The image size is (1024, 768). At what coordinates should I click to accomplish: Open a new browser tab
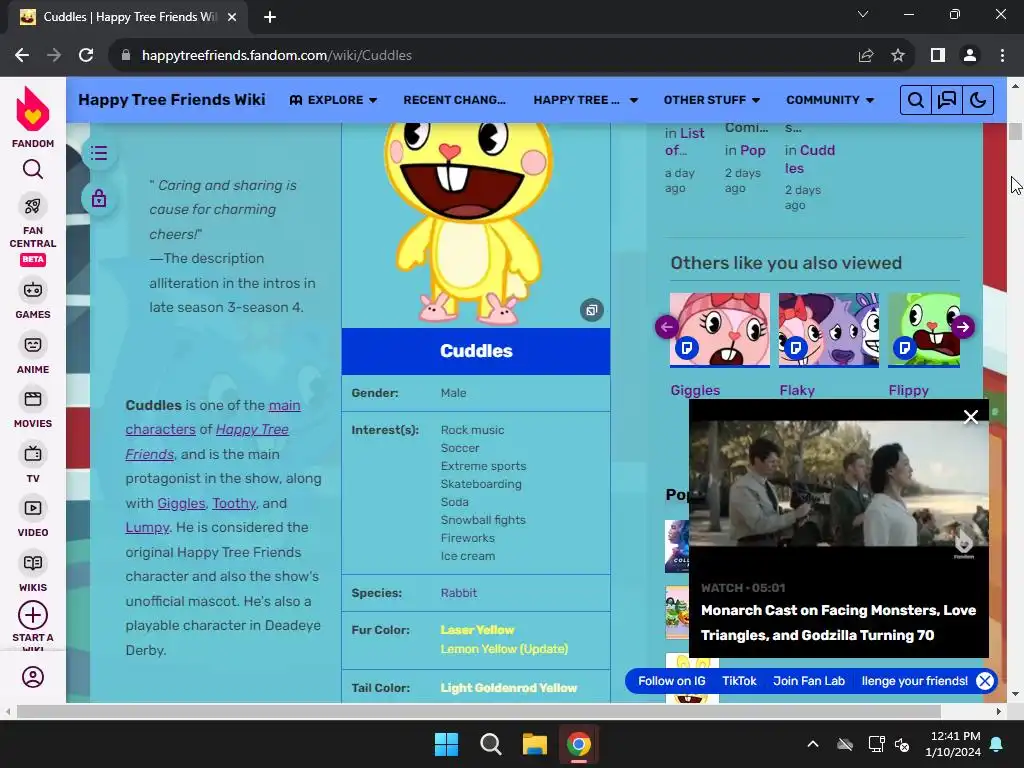tap(270, 17)
